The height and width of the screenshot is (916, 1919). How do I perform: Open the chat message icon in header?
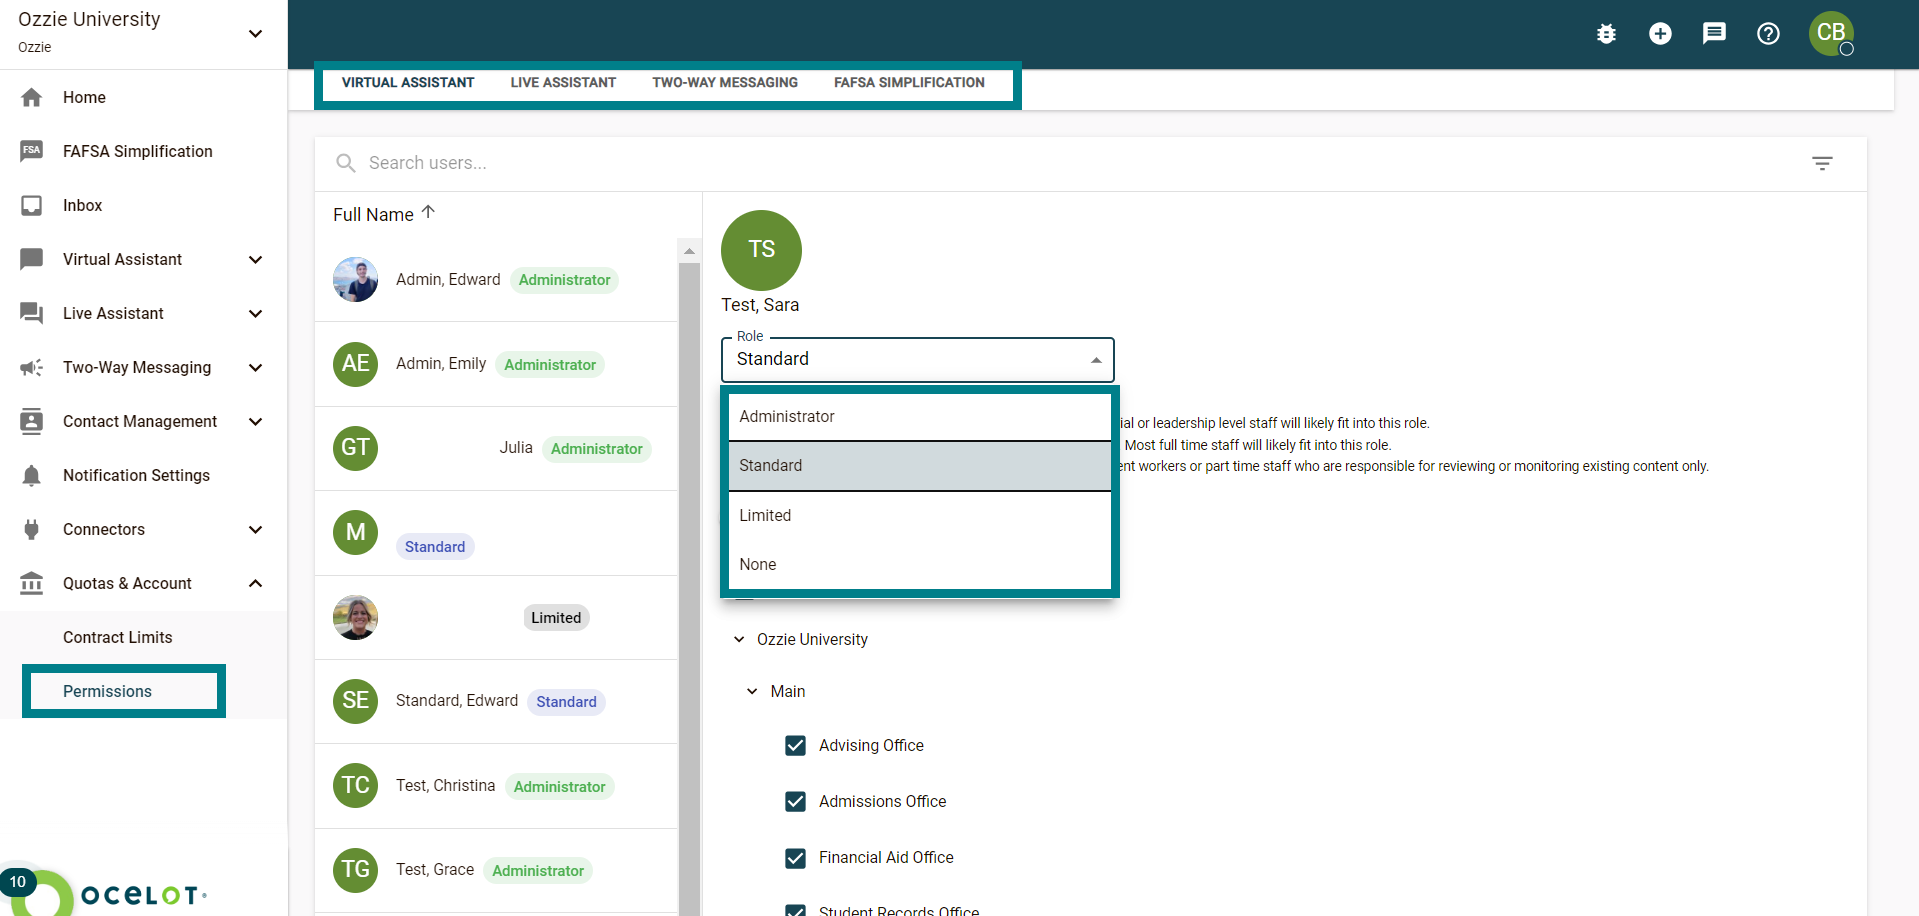tap(1714, 34)
